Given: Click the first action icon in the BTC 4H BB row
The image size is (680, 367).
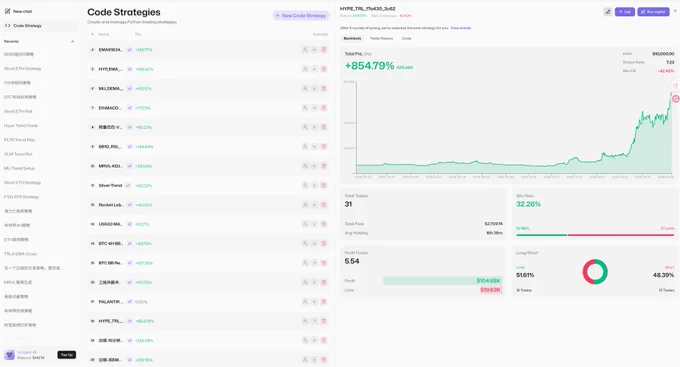Looking at the screenshot, I should 305,243.
